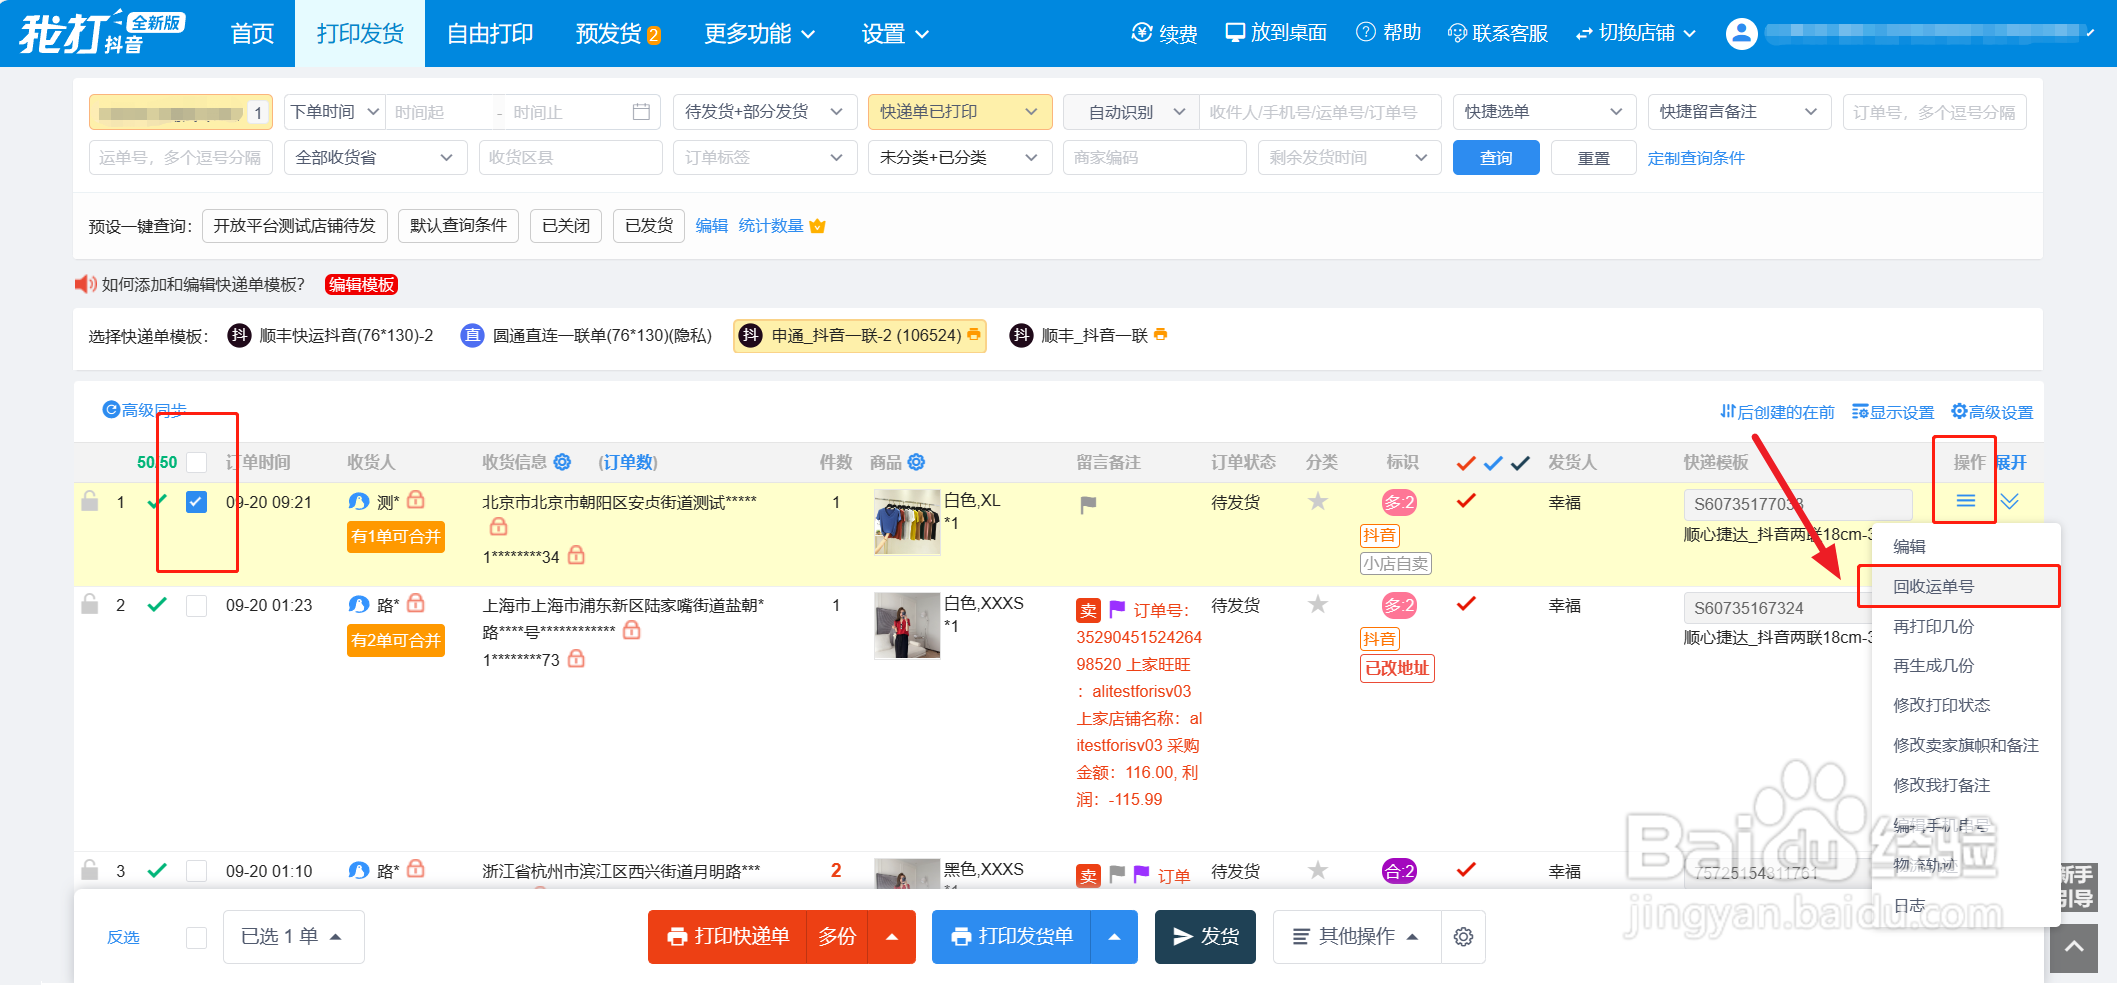Open row 1 operations hamburger menu icon
The width and height of the screenshot is (2117, 985).
1965,501
